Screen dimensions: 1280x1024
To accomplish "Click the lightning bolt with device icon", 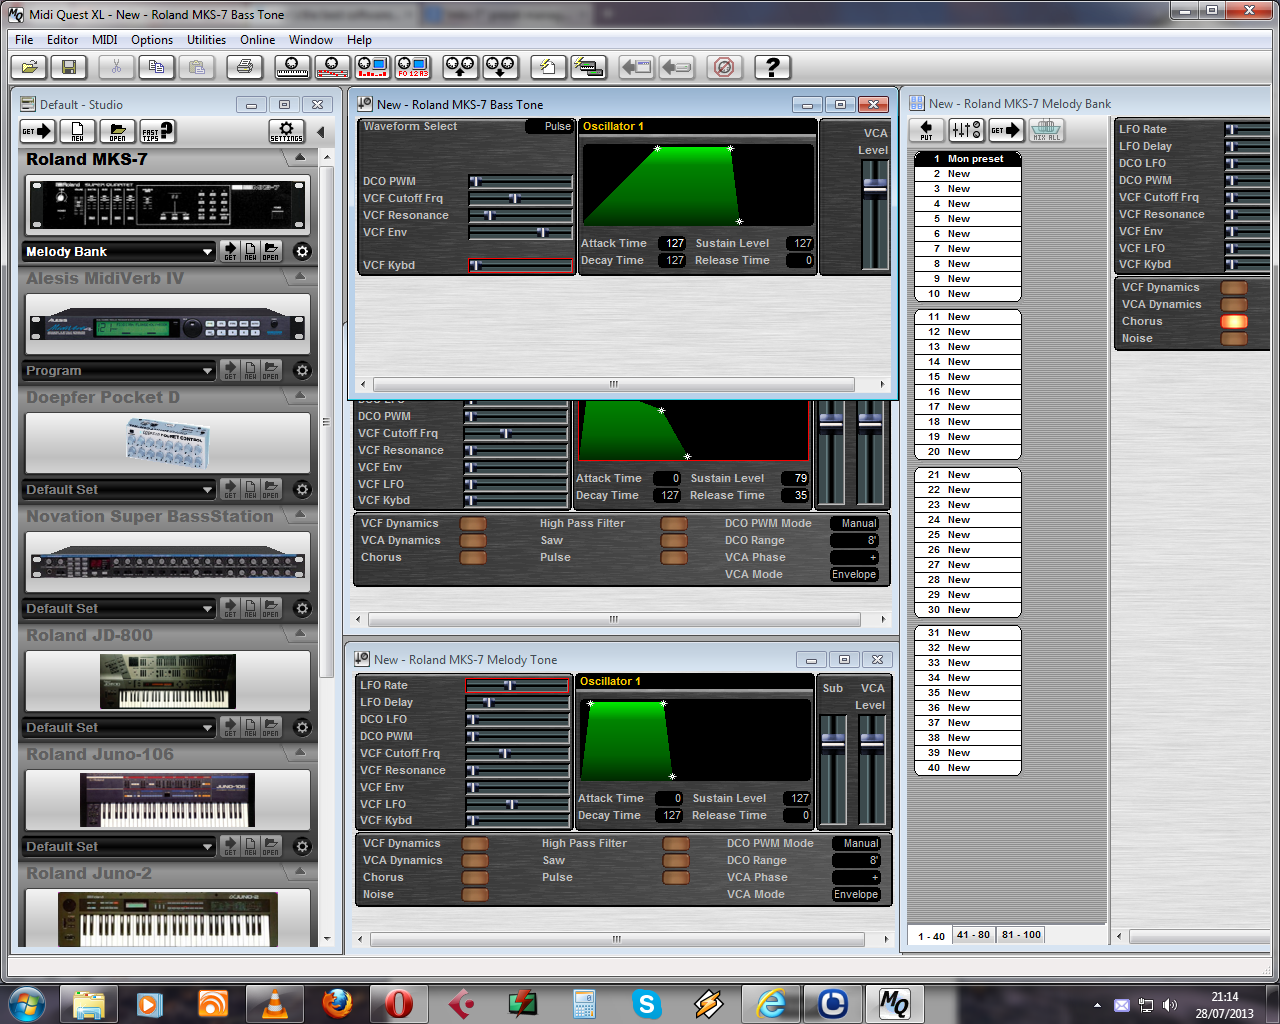I will [588, 67].
